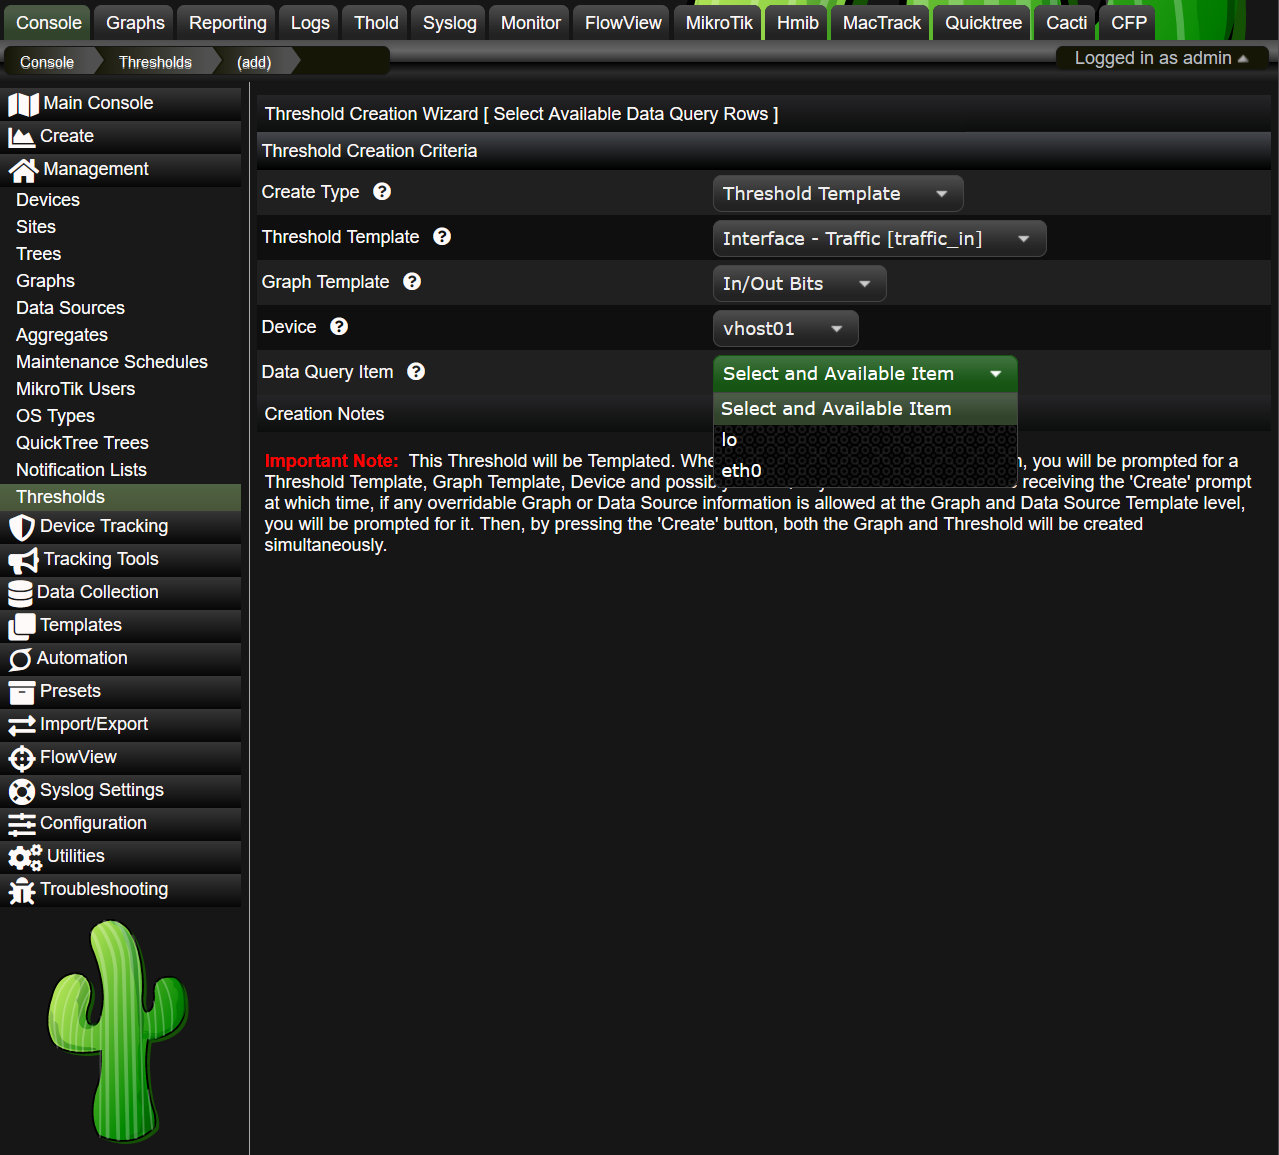Open Graphs under Management in sidebar
Screen dimensions: 1279x1155
[x=45, y=281]
